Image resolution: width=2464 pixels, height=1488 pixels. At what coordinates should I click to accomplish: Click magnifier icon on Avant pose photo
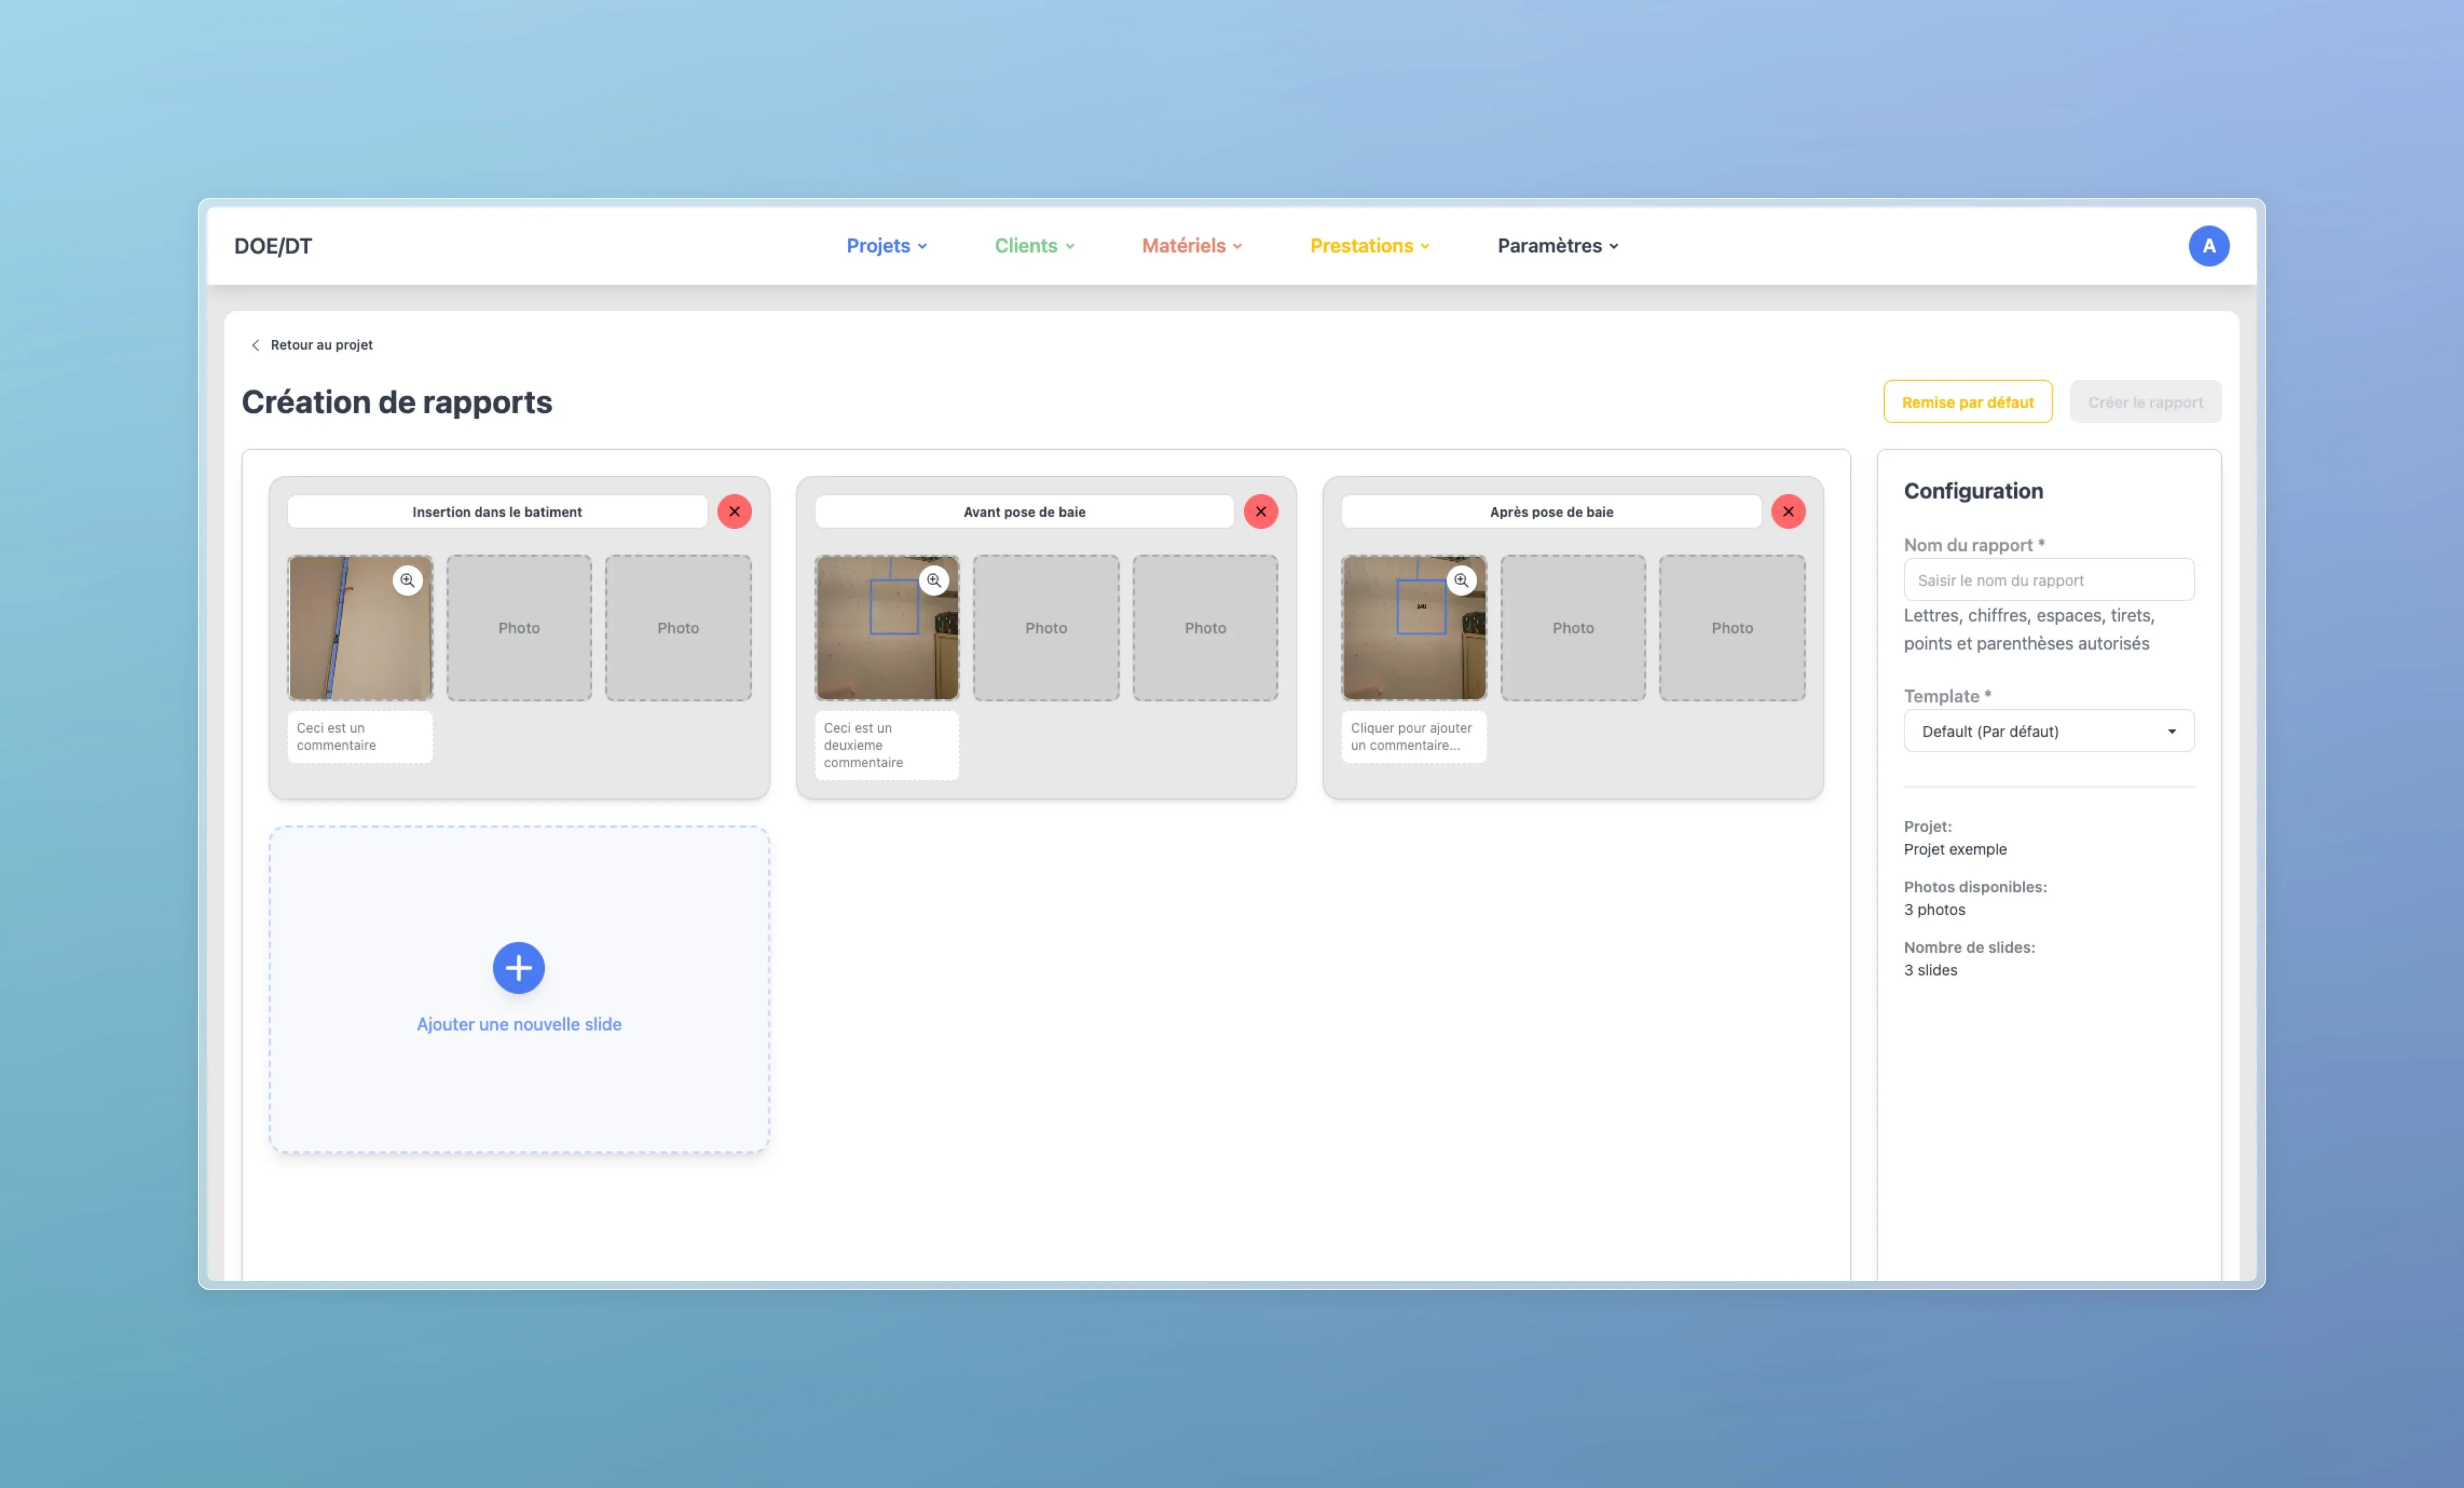pyautogui.click(x=934, y=580)
